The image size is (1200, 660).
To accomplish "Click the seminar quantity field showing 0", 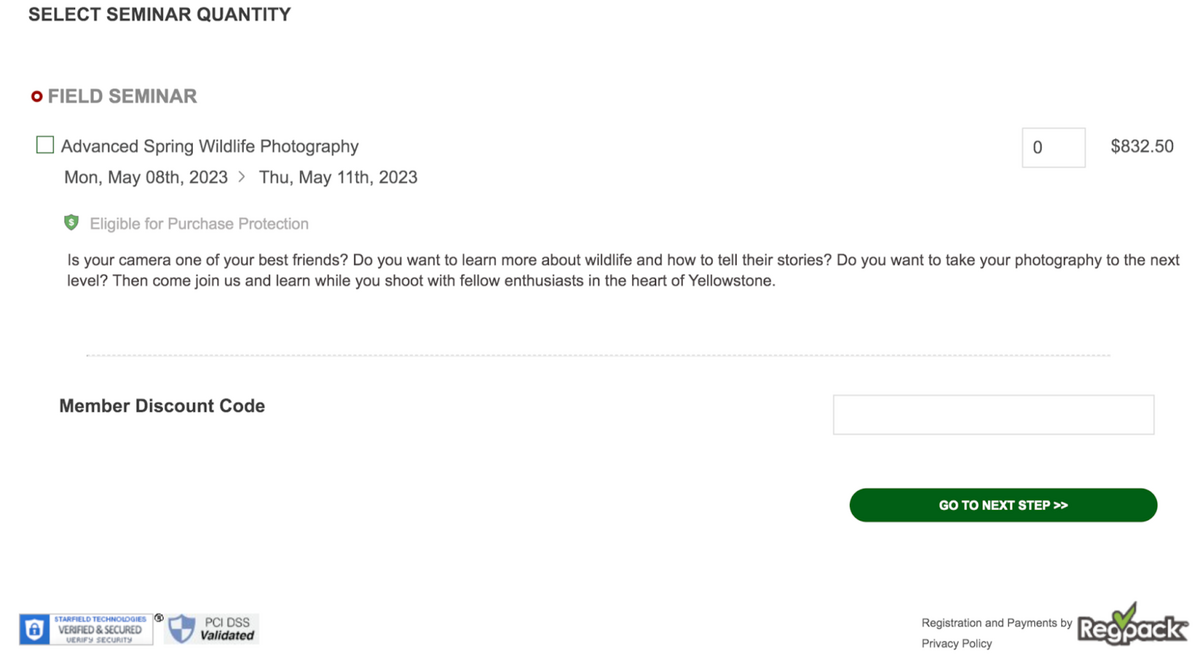I will pyautogui.click(x=1053, y=147).
